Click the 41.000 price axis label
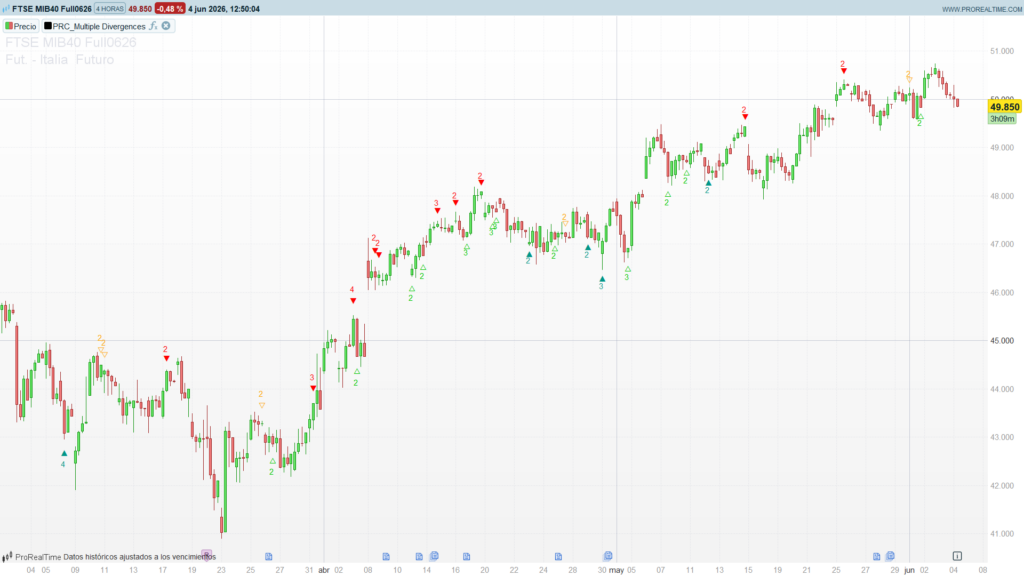The image size is (1024, 576). 1002,534
